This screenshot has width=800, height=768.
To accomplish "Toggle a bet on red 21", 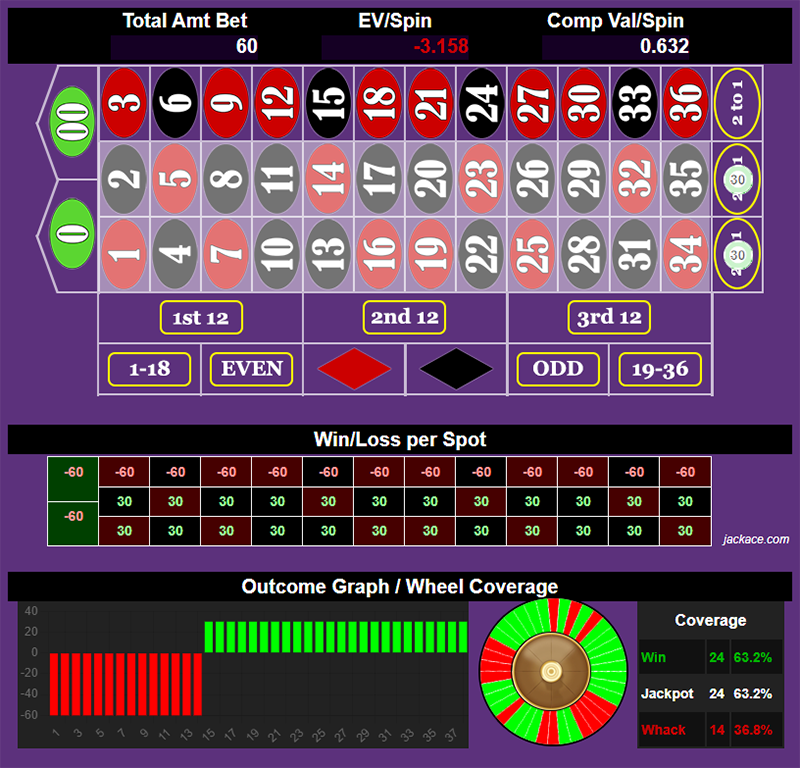I will (x=430, y=105).
